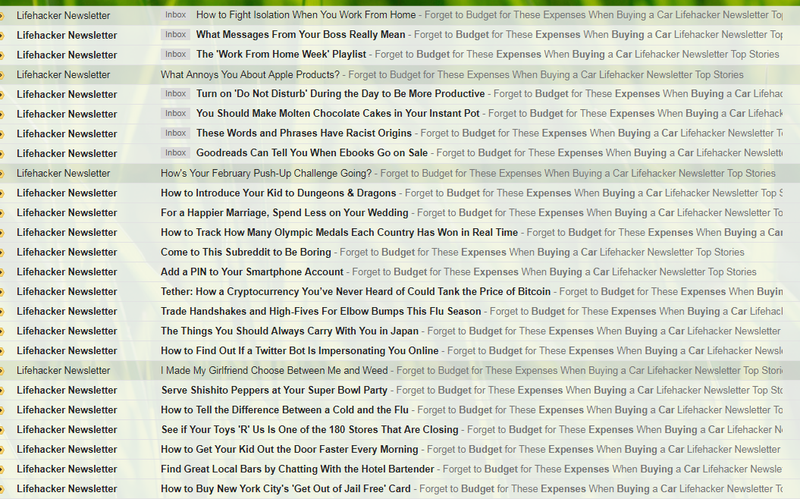Open 'Introduce Your Kid to Dungeons & Dragons' email
Image resolution: width=800 pixels, height=499 pixels.
click(278, 193)
